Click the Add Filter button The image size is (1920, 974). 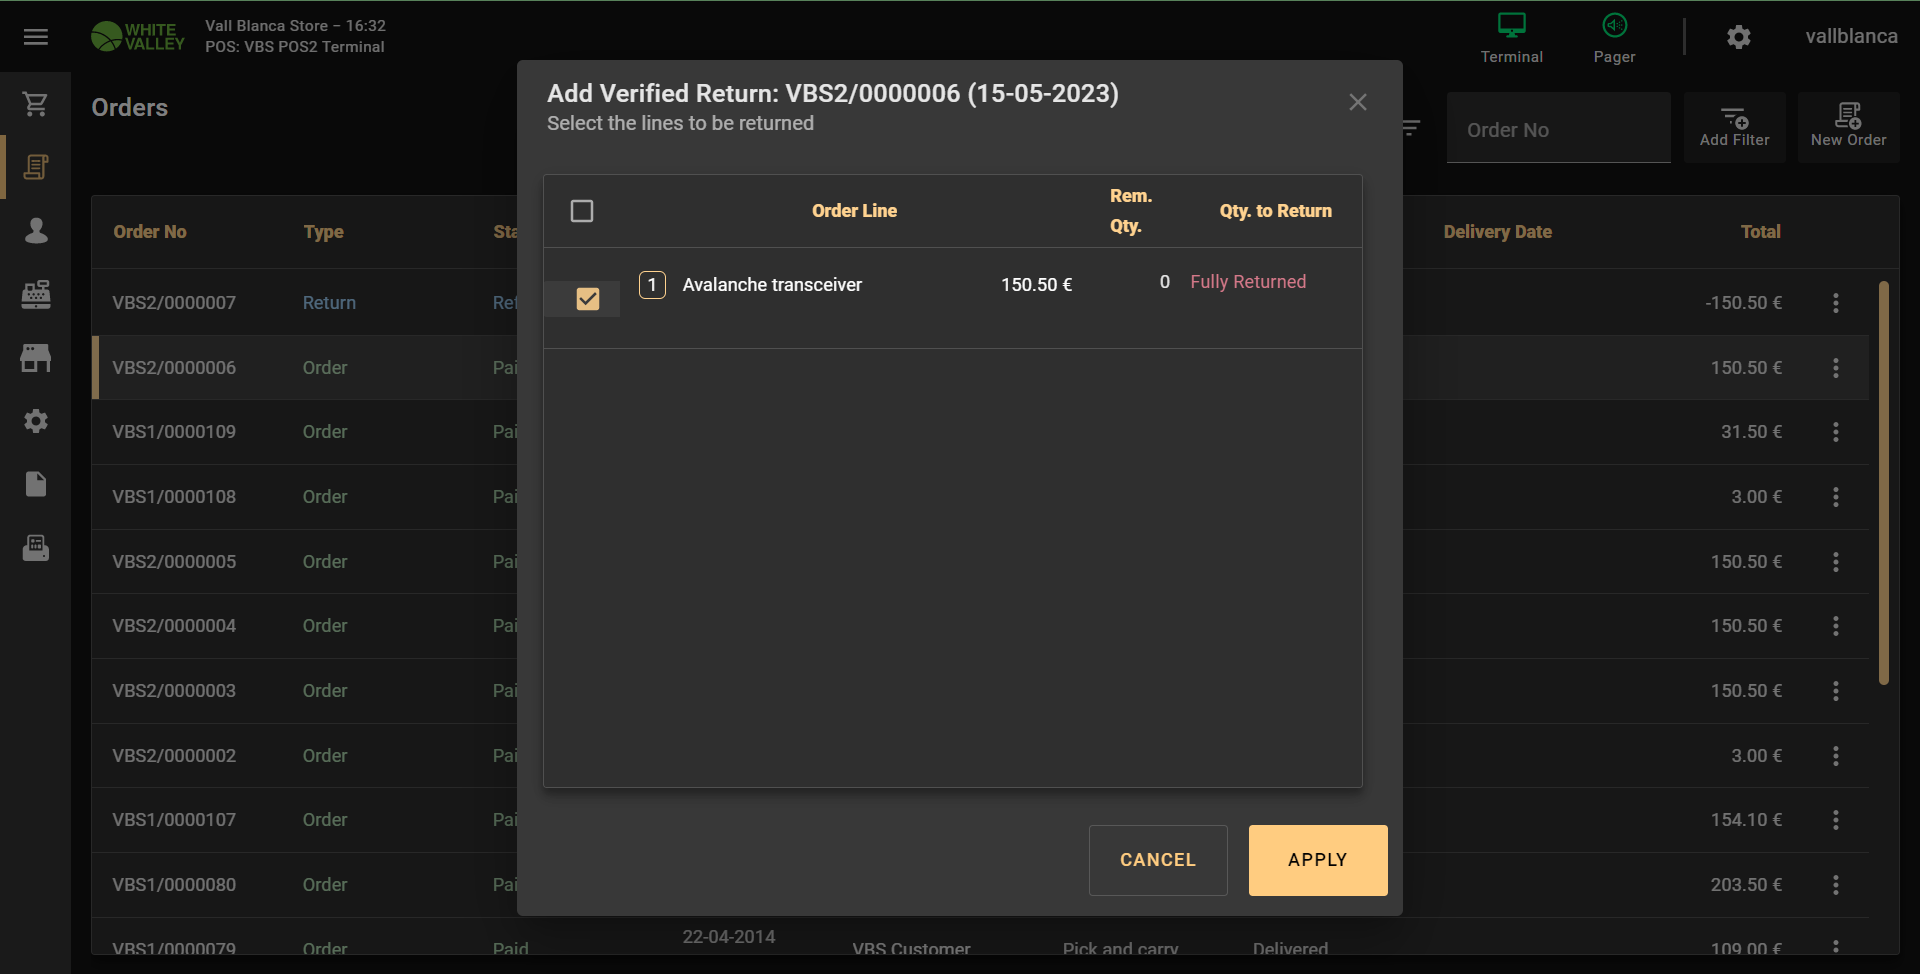point(1734,127)
